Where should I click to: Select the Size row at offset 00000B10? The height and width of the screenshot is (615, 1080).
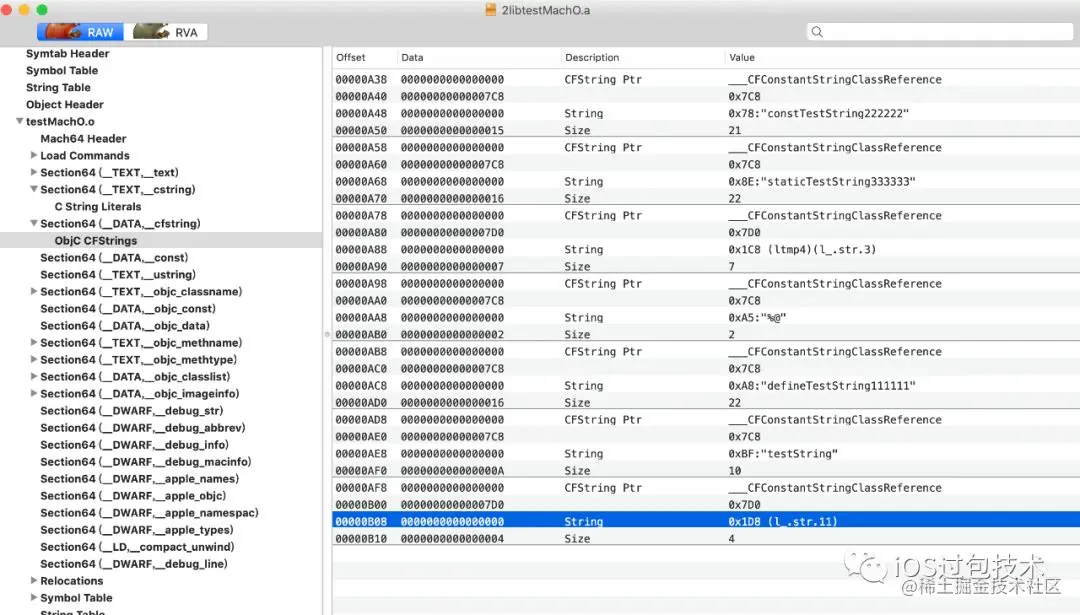(x=706, y=539)
